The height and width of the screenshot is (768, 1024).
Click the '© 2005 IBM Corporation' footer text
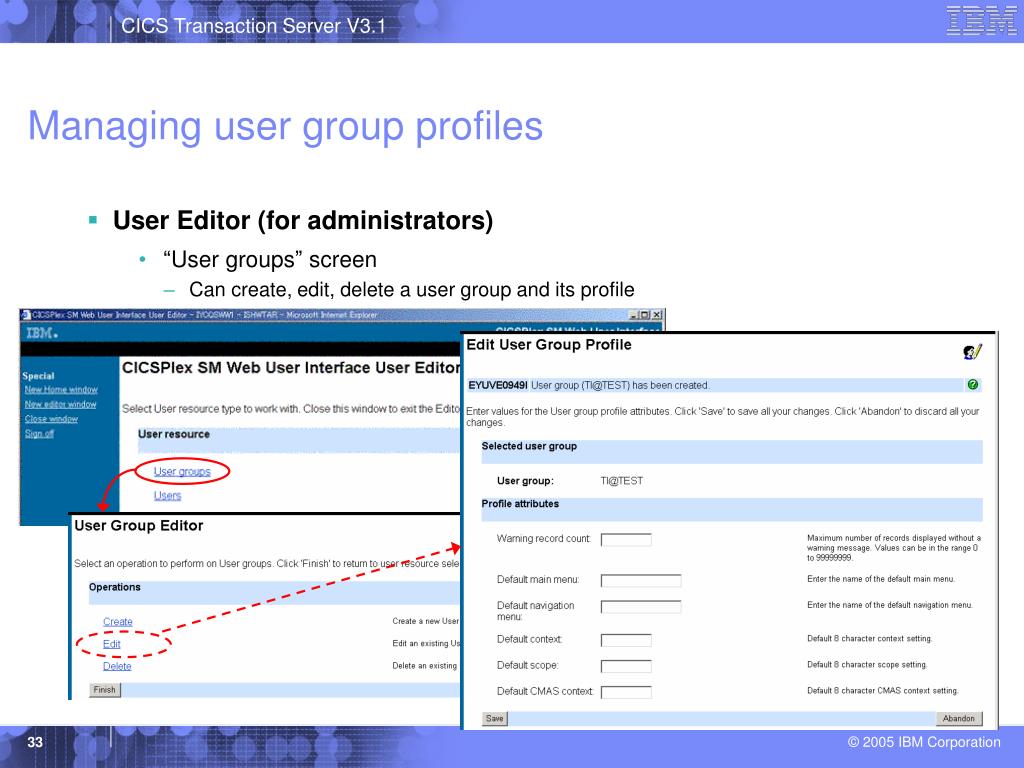tap(924, 742)
